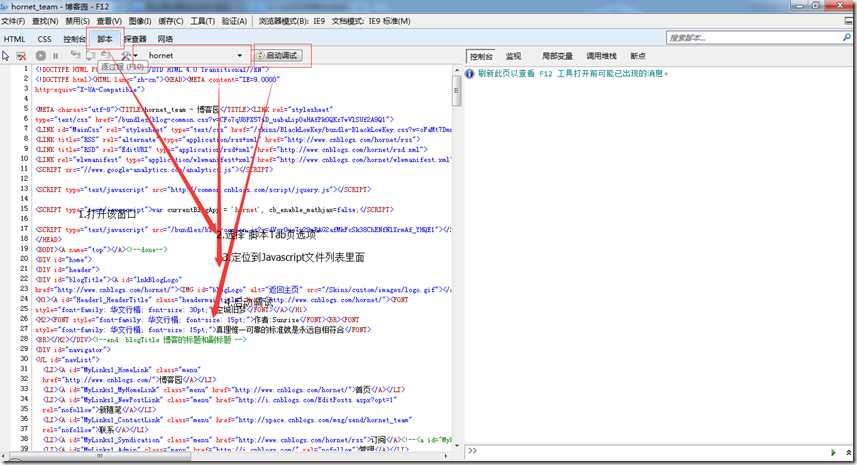
Task: Open the 缓存(C) menu
Action: [171, 21]
